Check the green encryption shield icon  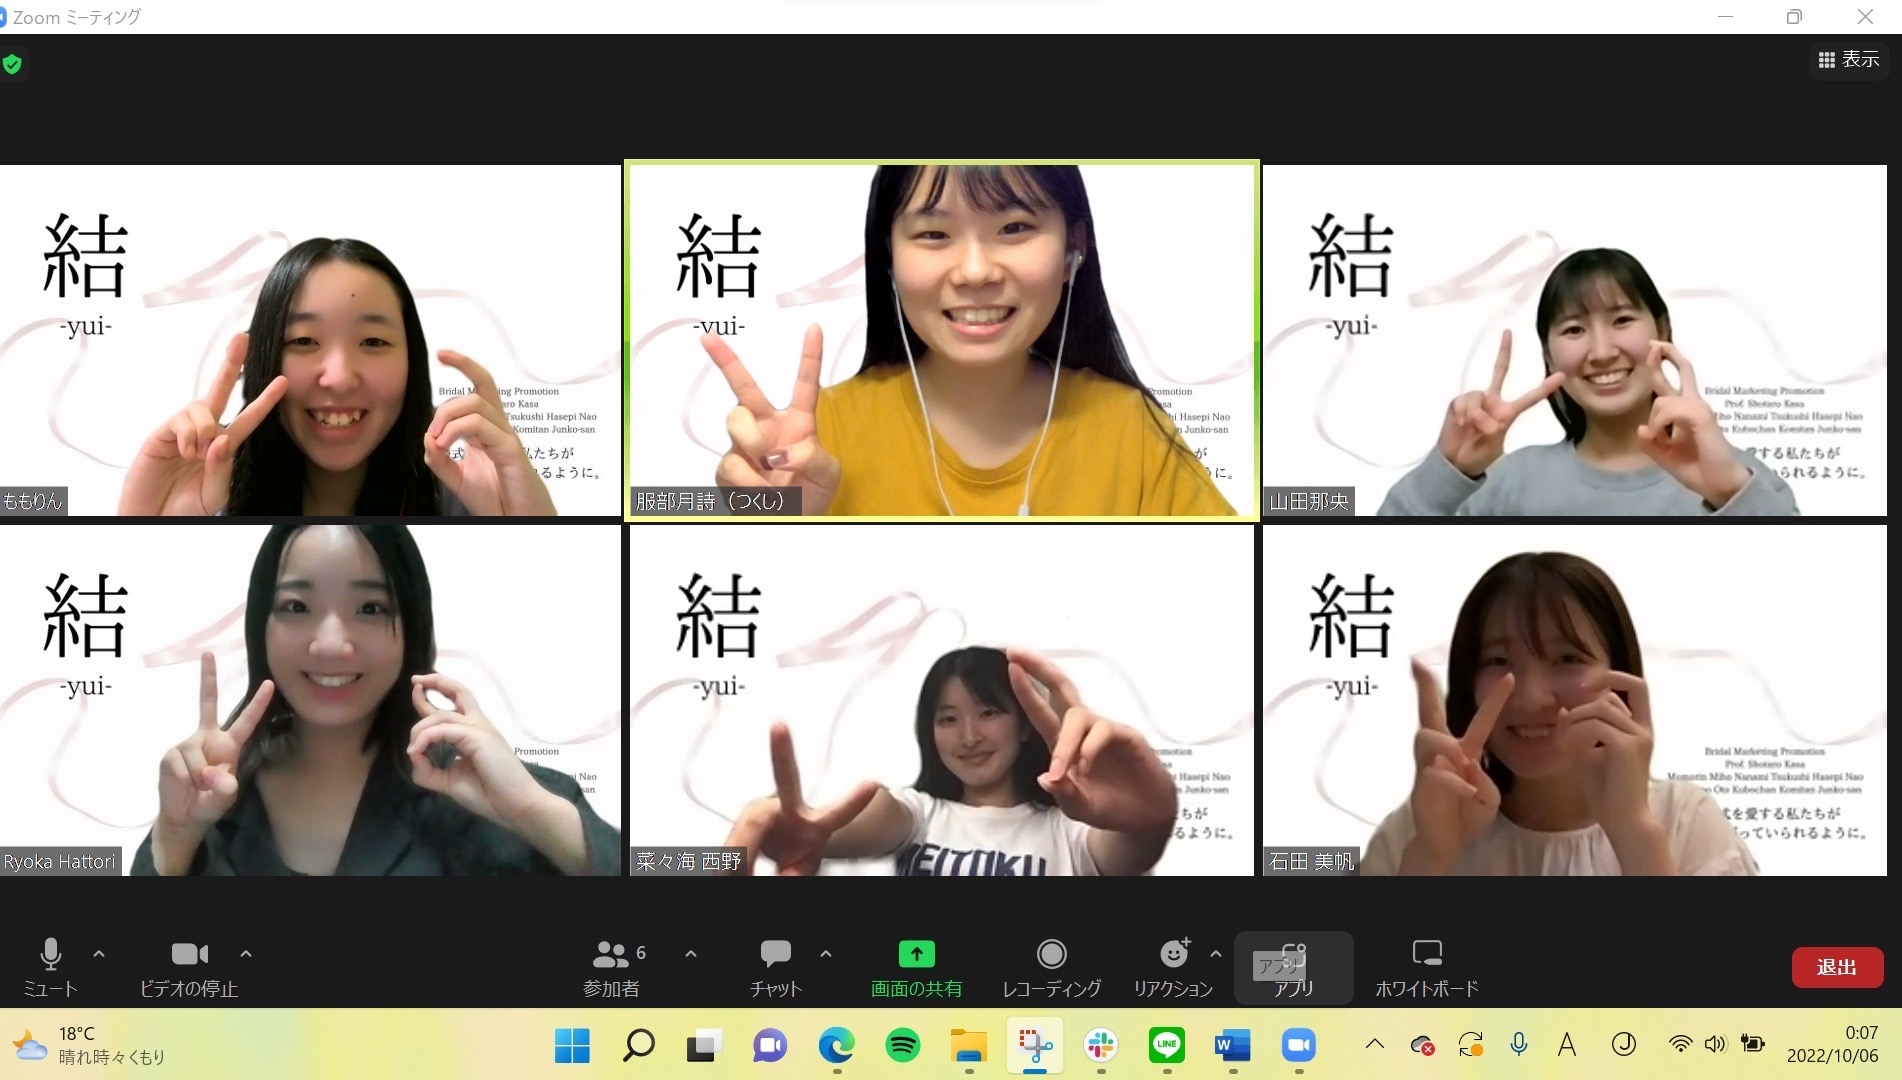pos(12,65)
